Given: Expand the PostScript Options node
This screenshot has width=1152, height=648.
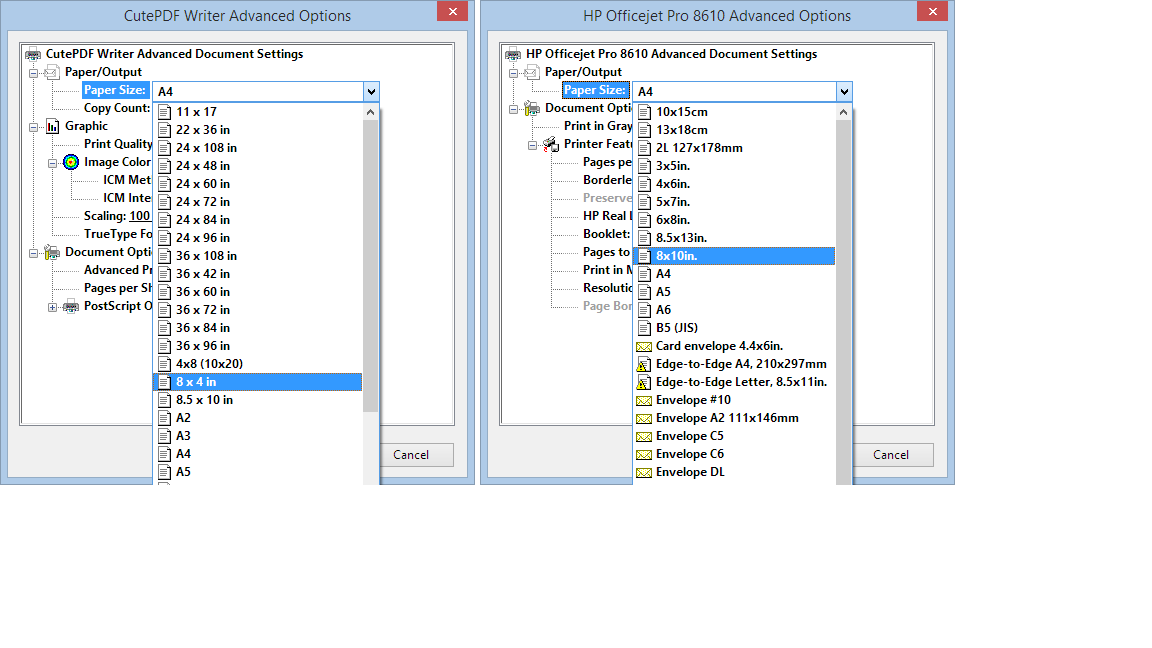Looking at the screenshot, I should 53,307.
